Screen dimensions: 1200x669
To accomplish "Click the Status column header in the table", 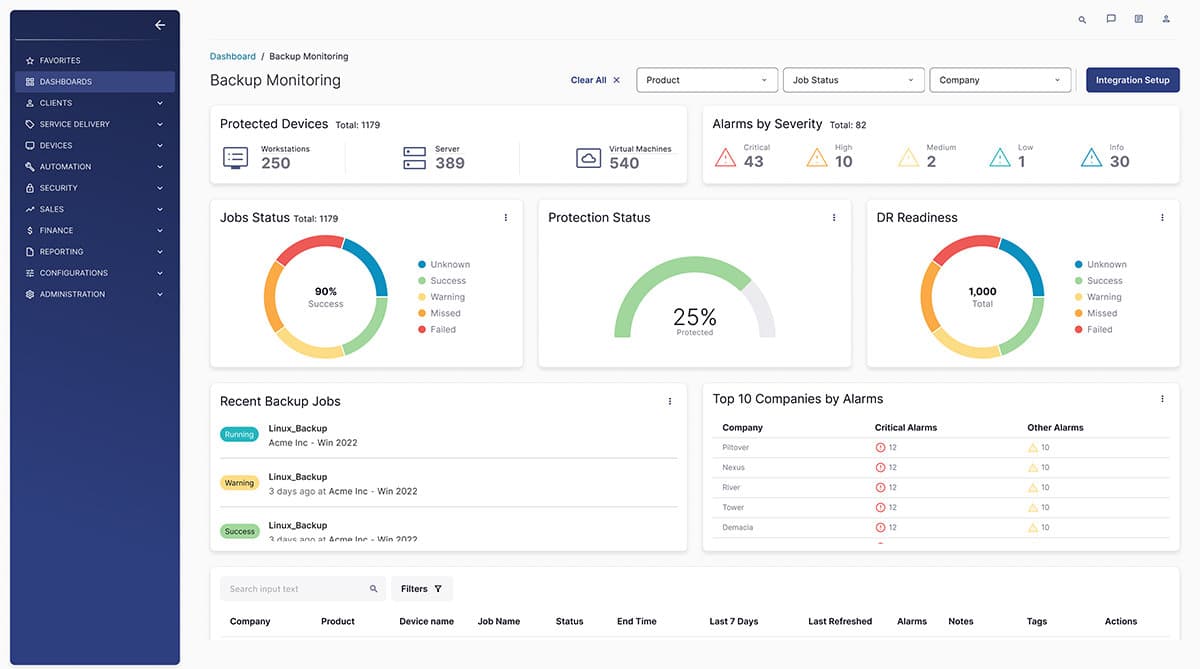I will (x=569, y=621).
